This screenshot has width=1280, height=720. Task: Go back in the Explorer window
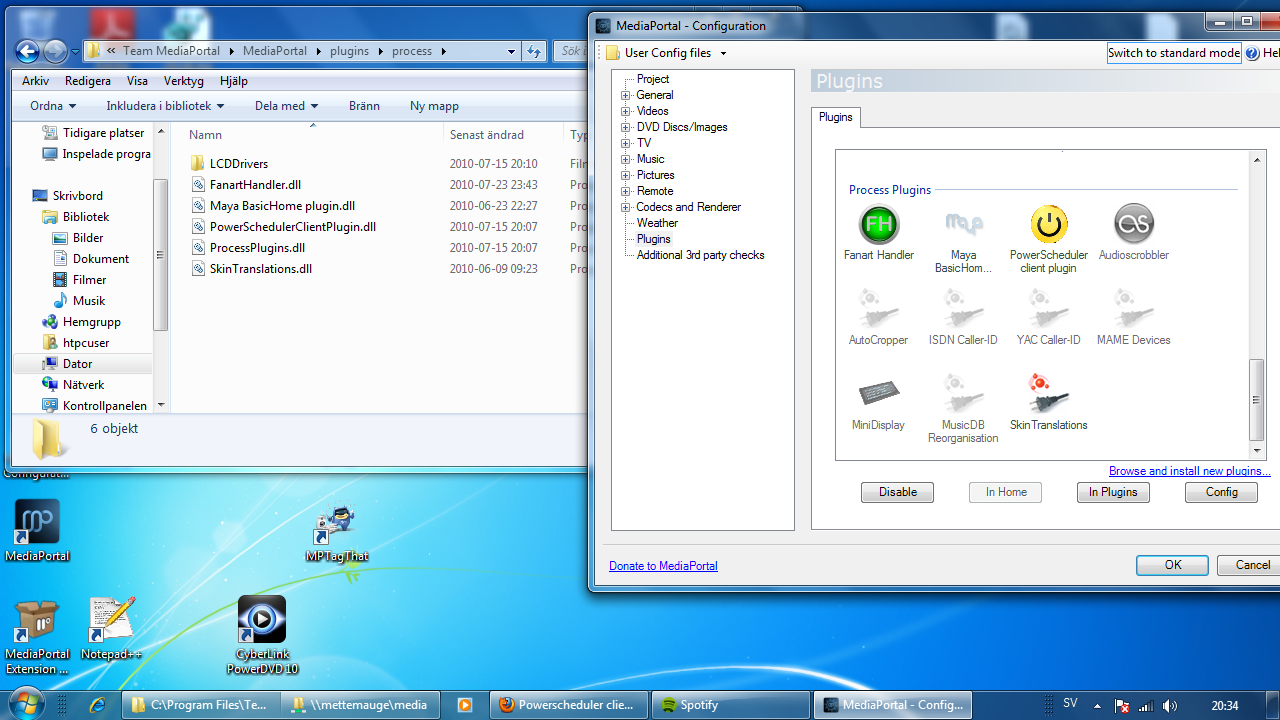pos(28,51)
